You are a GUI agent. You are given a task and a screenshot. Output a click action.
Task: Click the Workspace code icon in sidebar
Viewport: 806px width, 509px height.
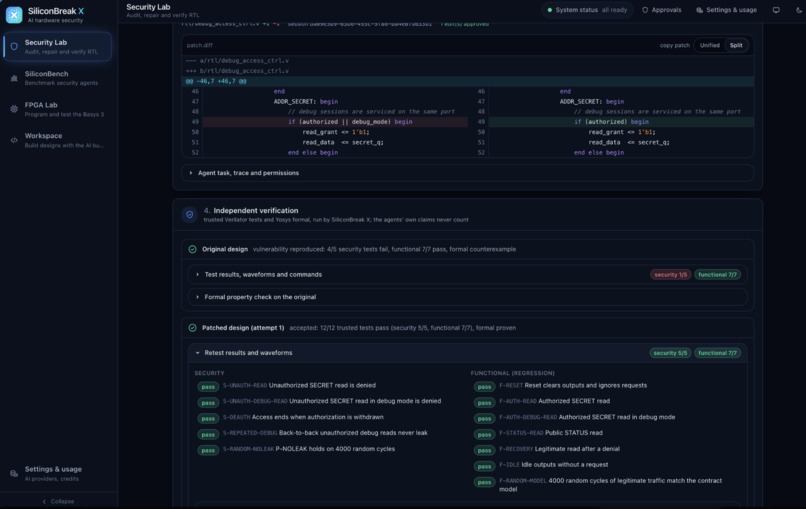[x=14, y=140]
